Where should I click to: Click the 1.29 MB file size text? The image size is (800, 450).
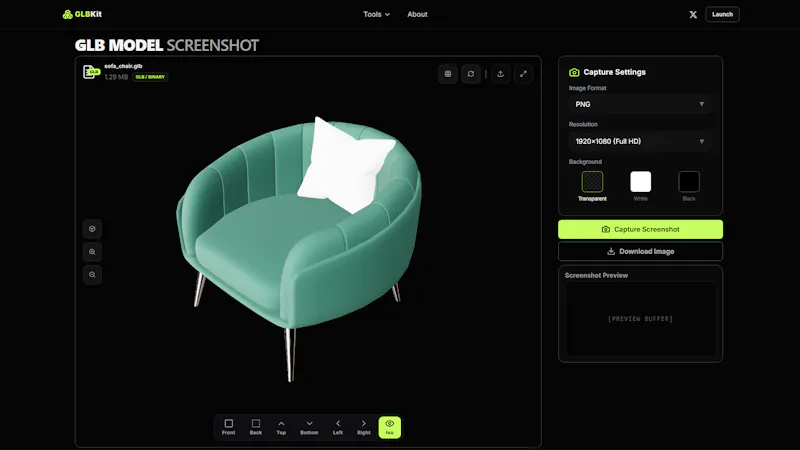pos(116,77)
